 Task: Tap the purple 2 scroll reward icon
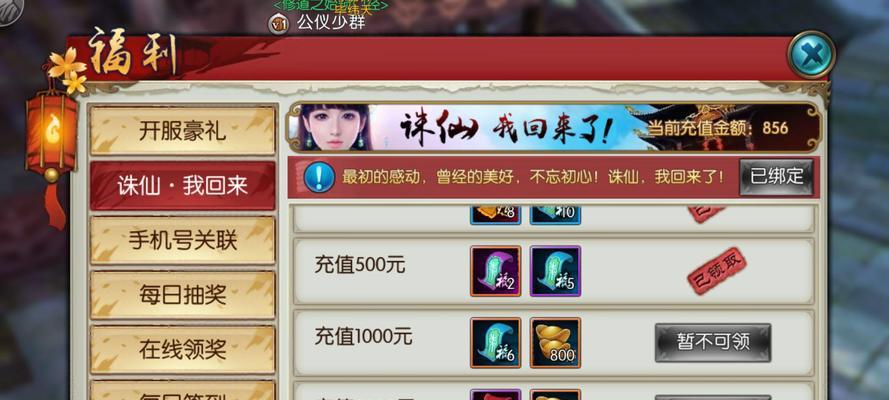[496, 271]
